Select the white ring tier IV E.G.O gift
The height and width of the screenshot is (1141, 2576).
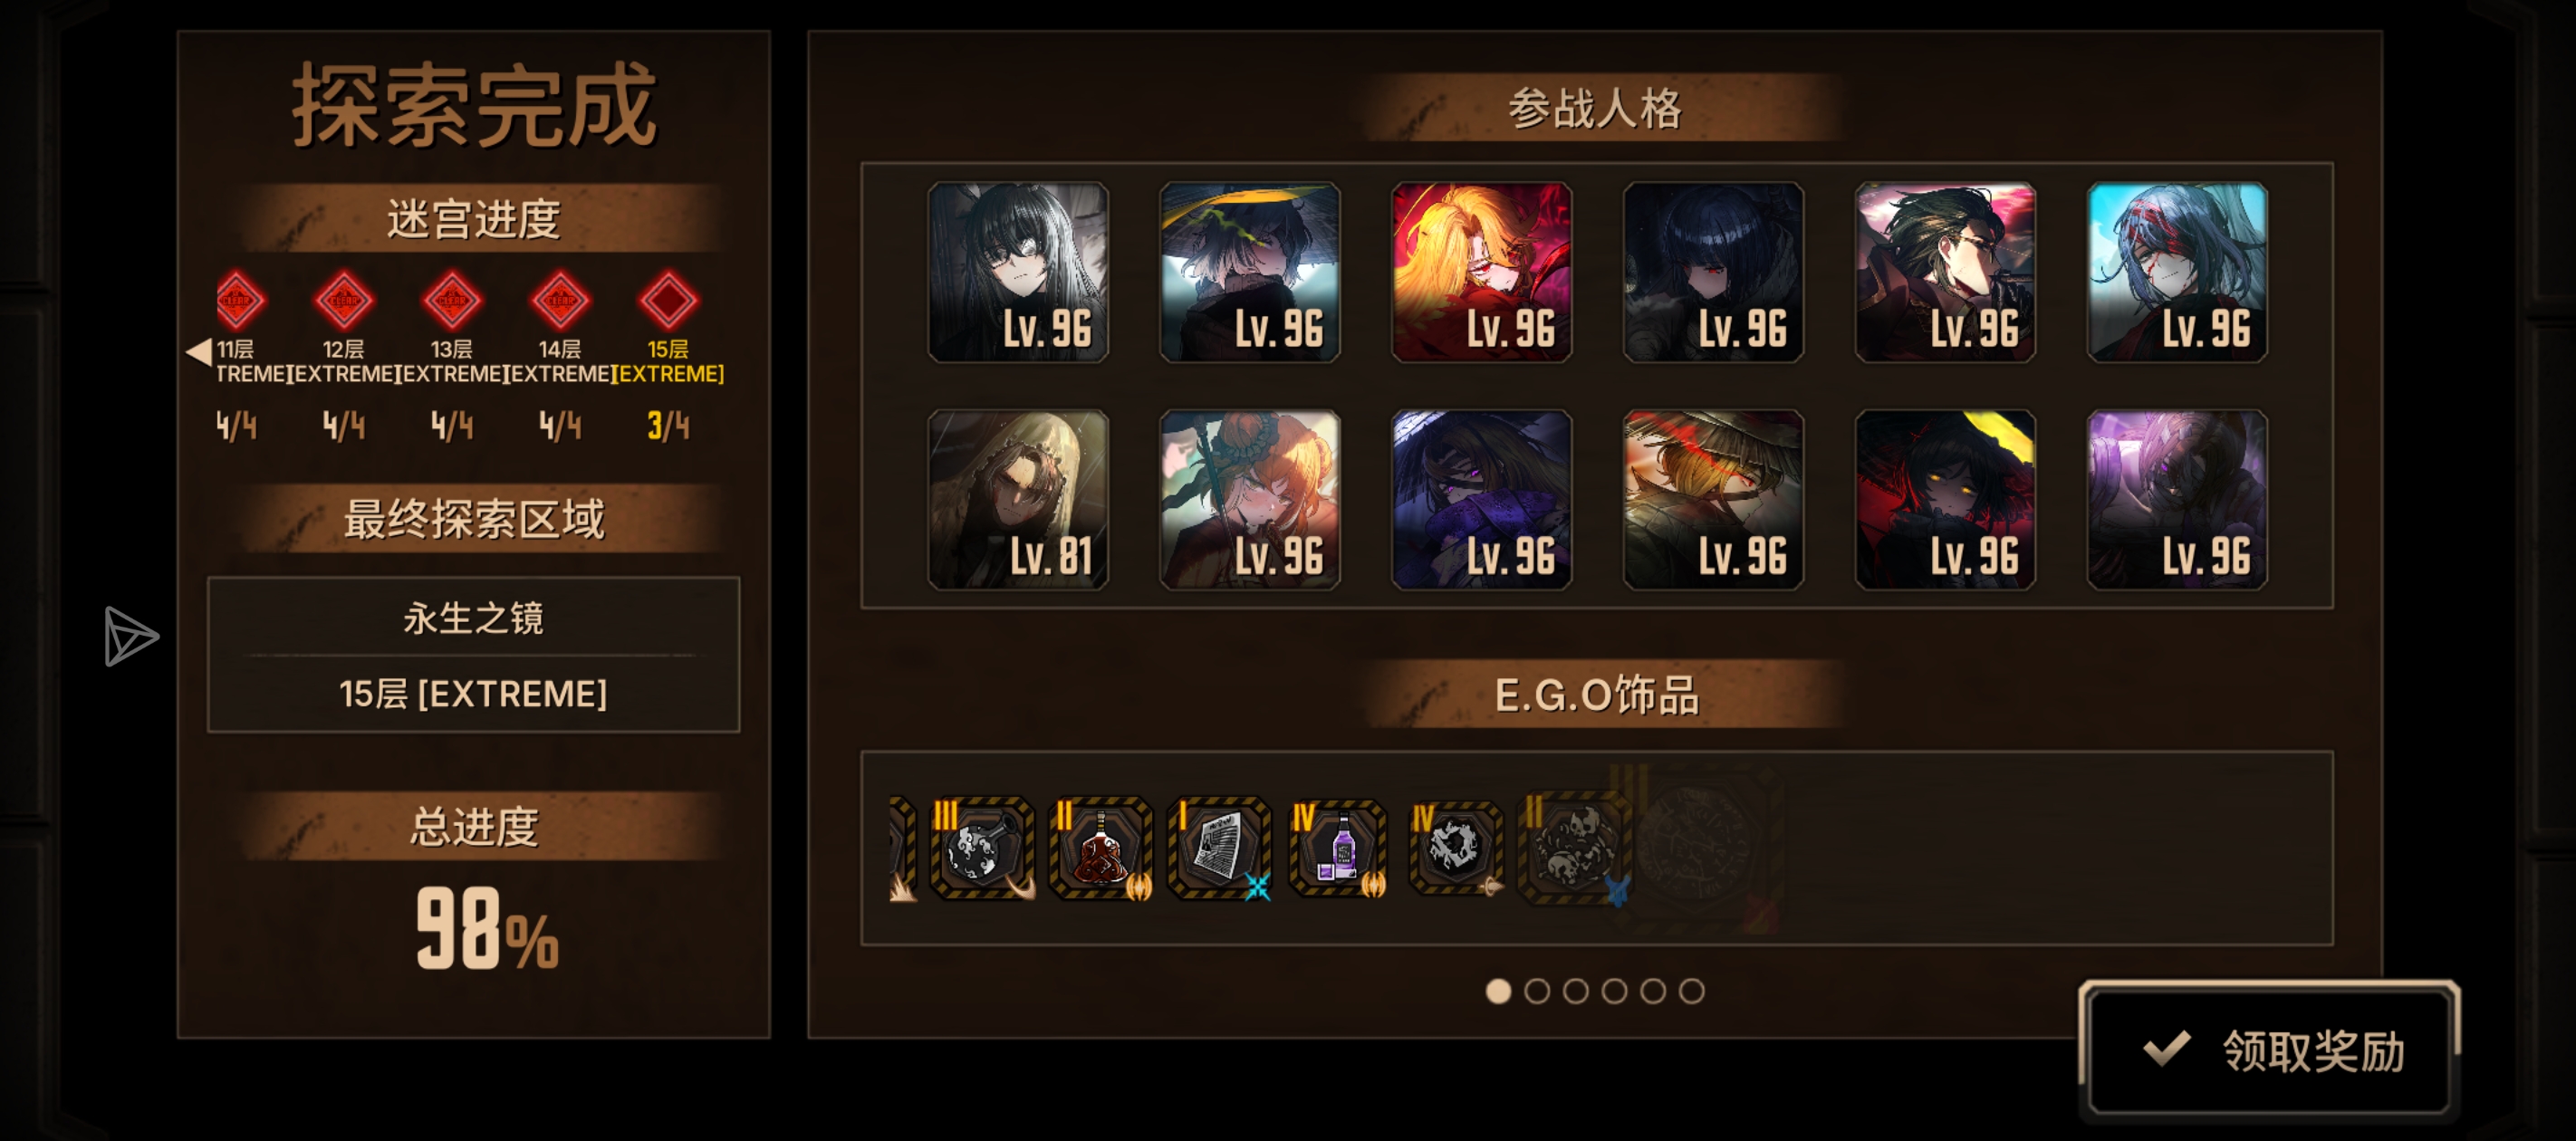pos(1456,848)
